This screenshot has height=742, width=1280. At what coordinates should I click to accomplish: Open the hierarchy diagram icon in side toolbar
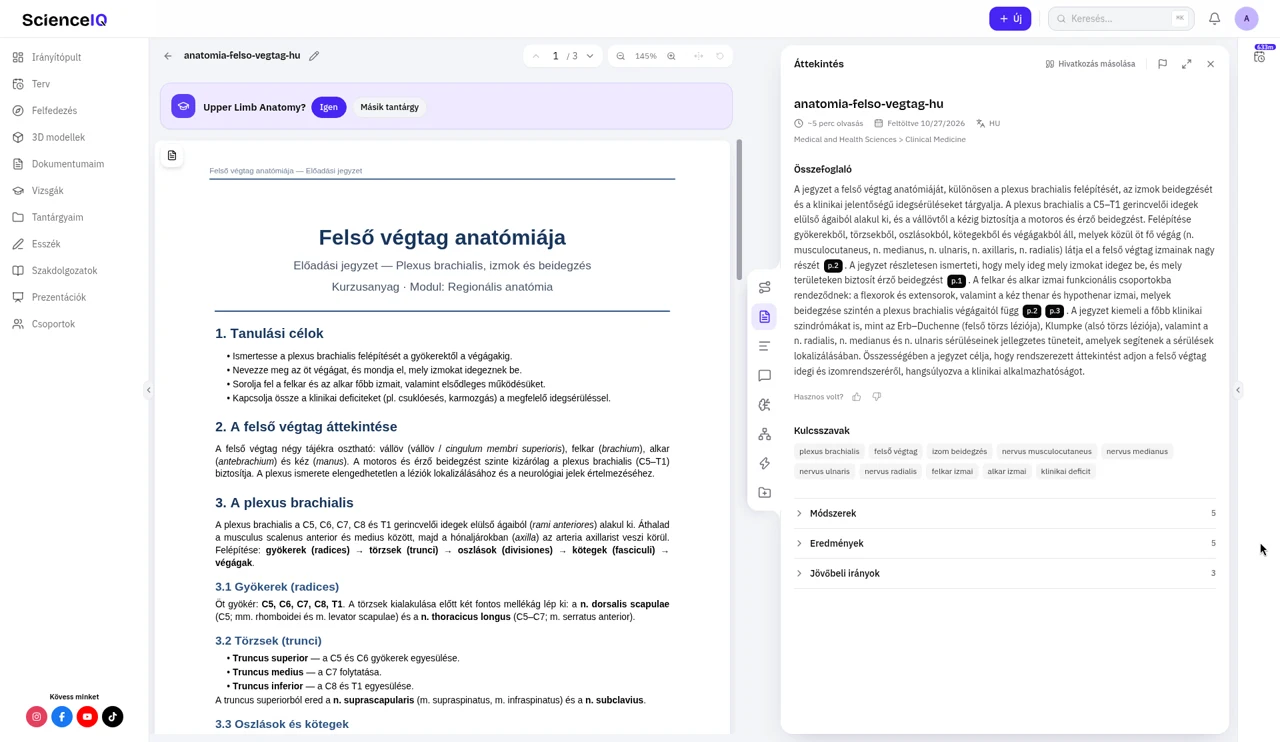click(x=764, y=434)
